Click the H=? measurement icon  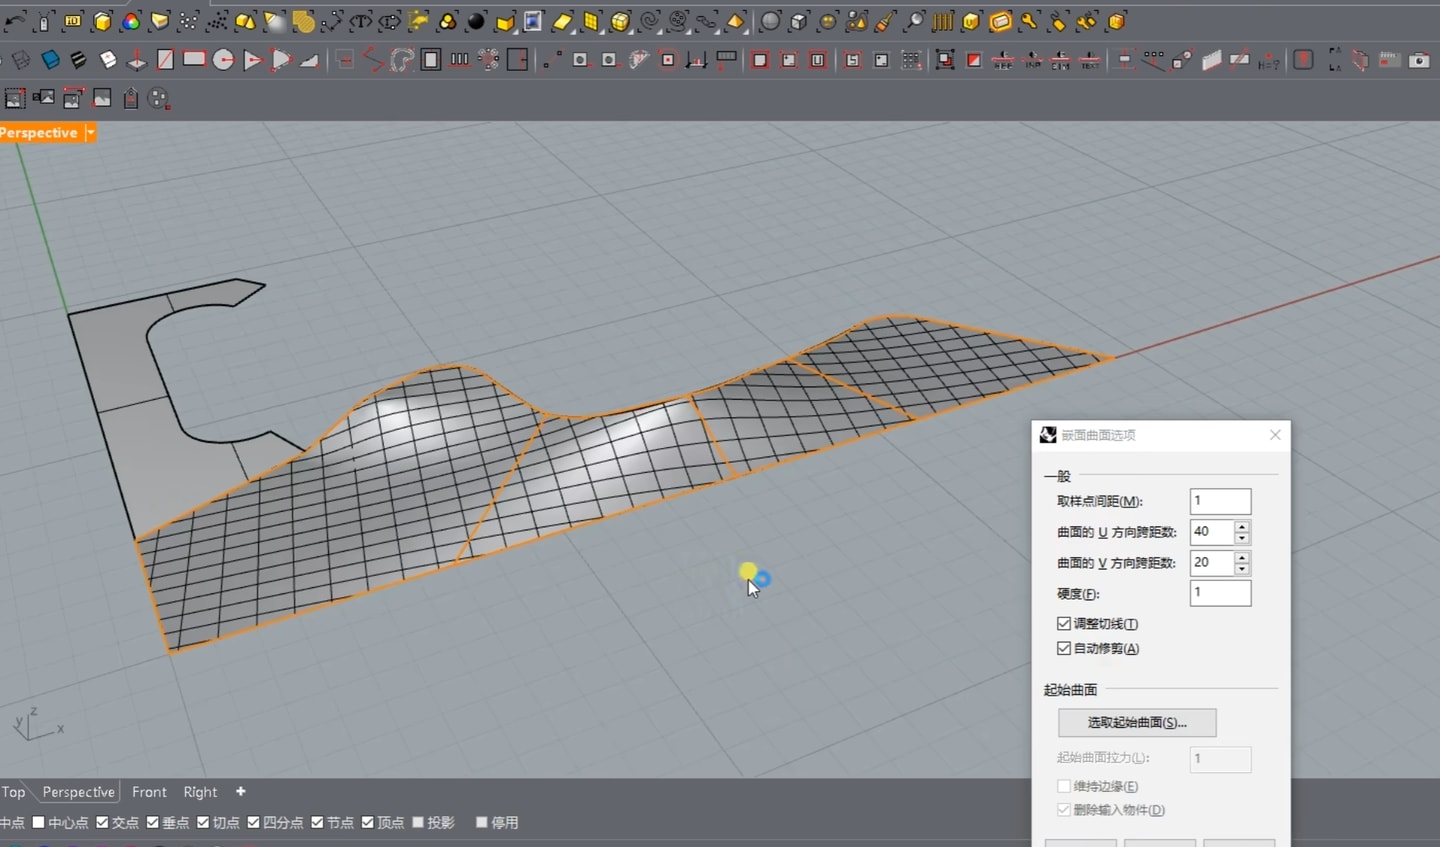(x=1268, y=60)
